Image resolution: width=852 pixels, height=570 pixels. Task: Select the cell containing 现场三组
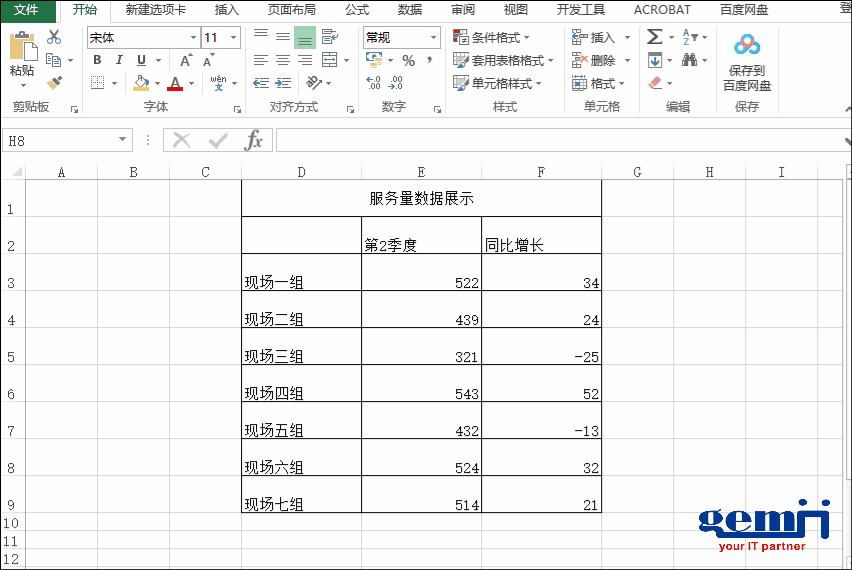click(x=302, y=346)
